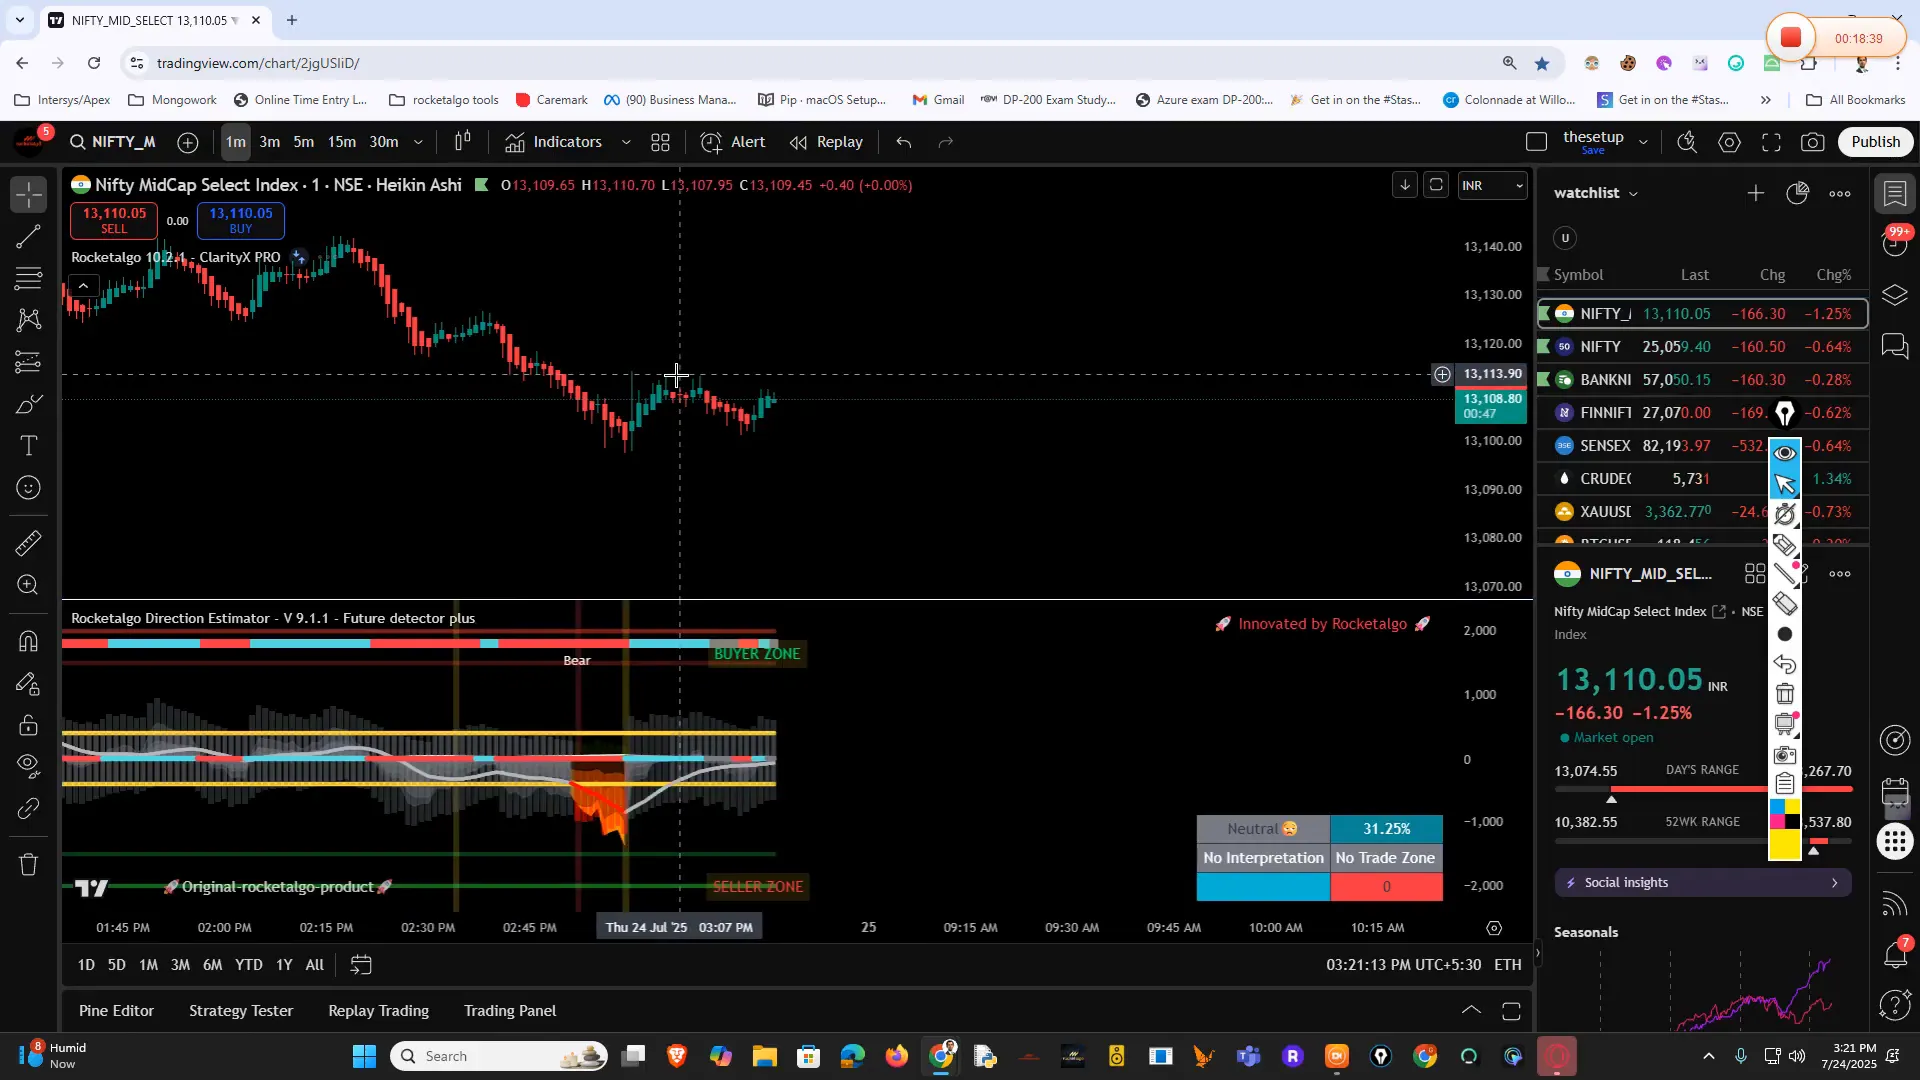Select the zoom in tool
The width and height of the screenshot is (1920, 1080).
29,585
